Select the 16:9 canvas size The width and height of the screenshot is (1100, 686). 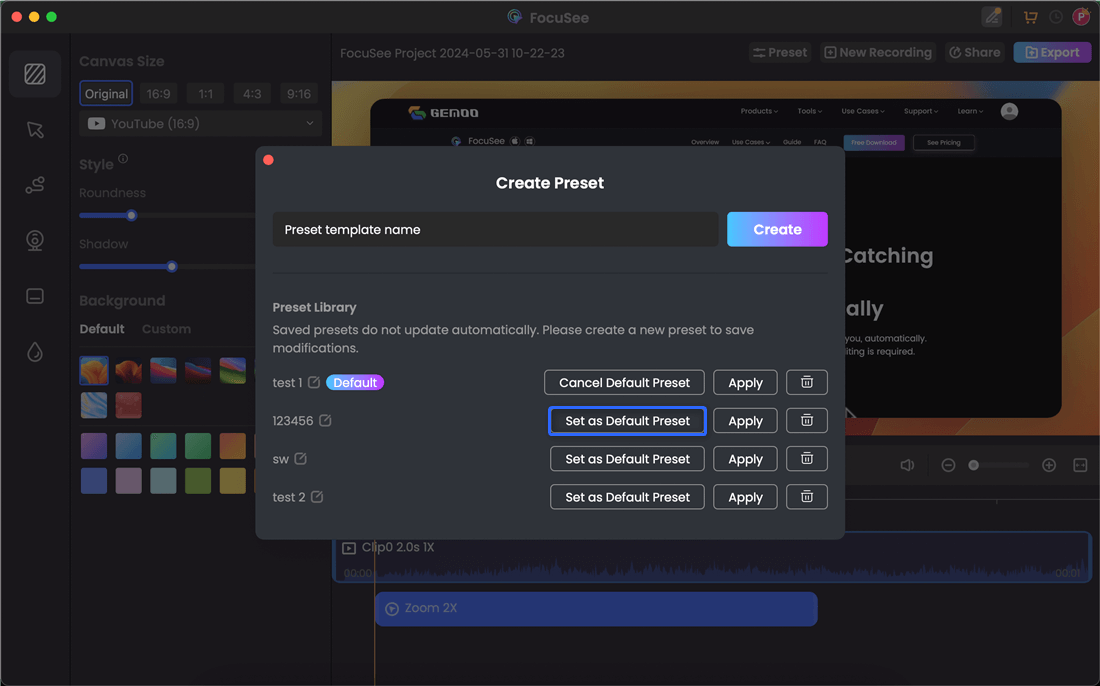(159, 93)
